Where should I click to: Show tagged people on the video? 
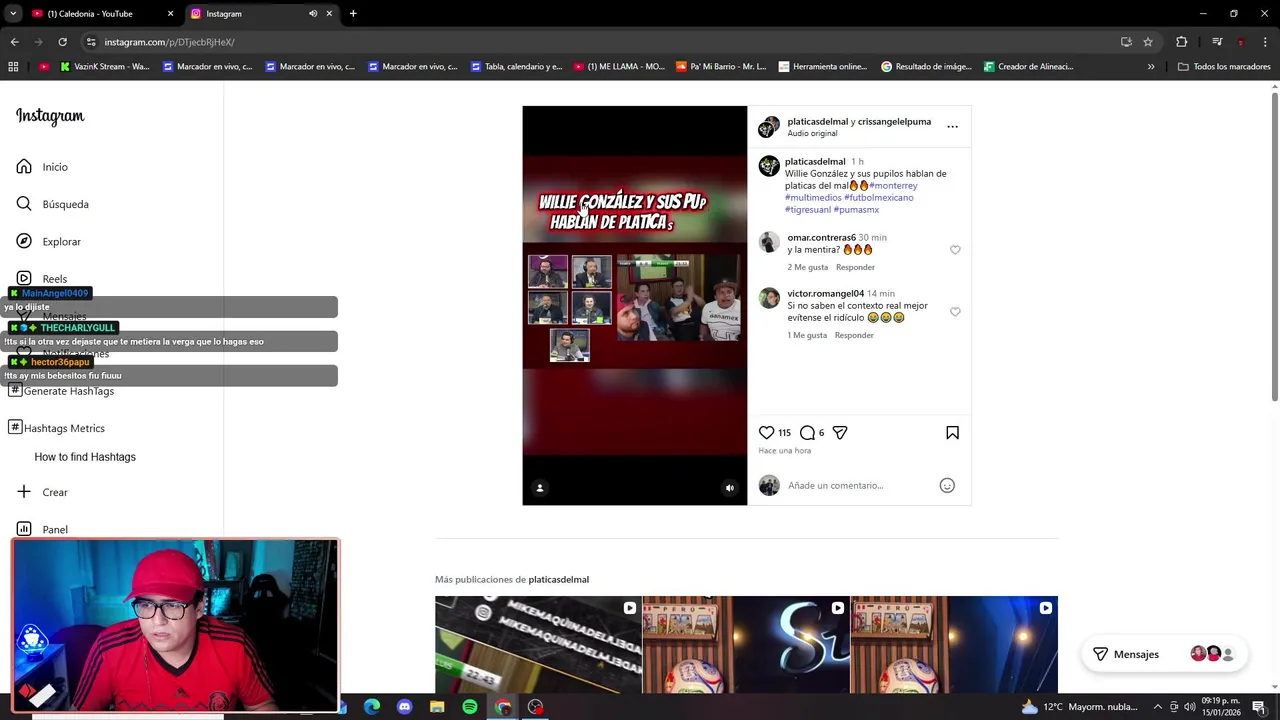point(540,488)
